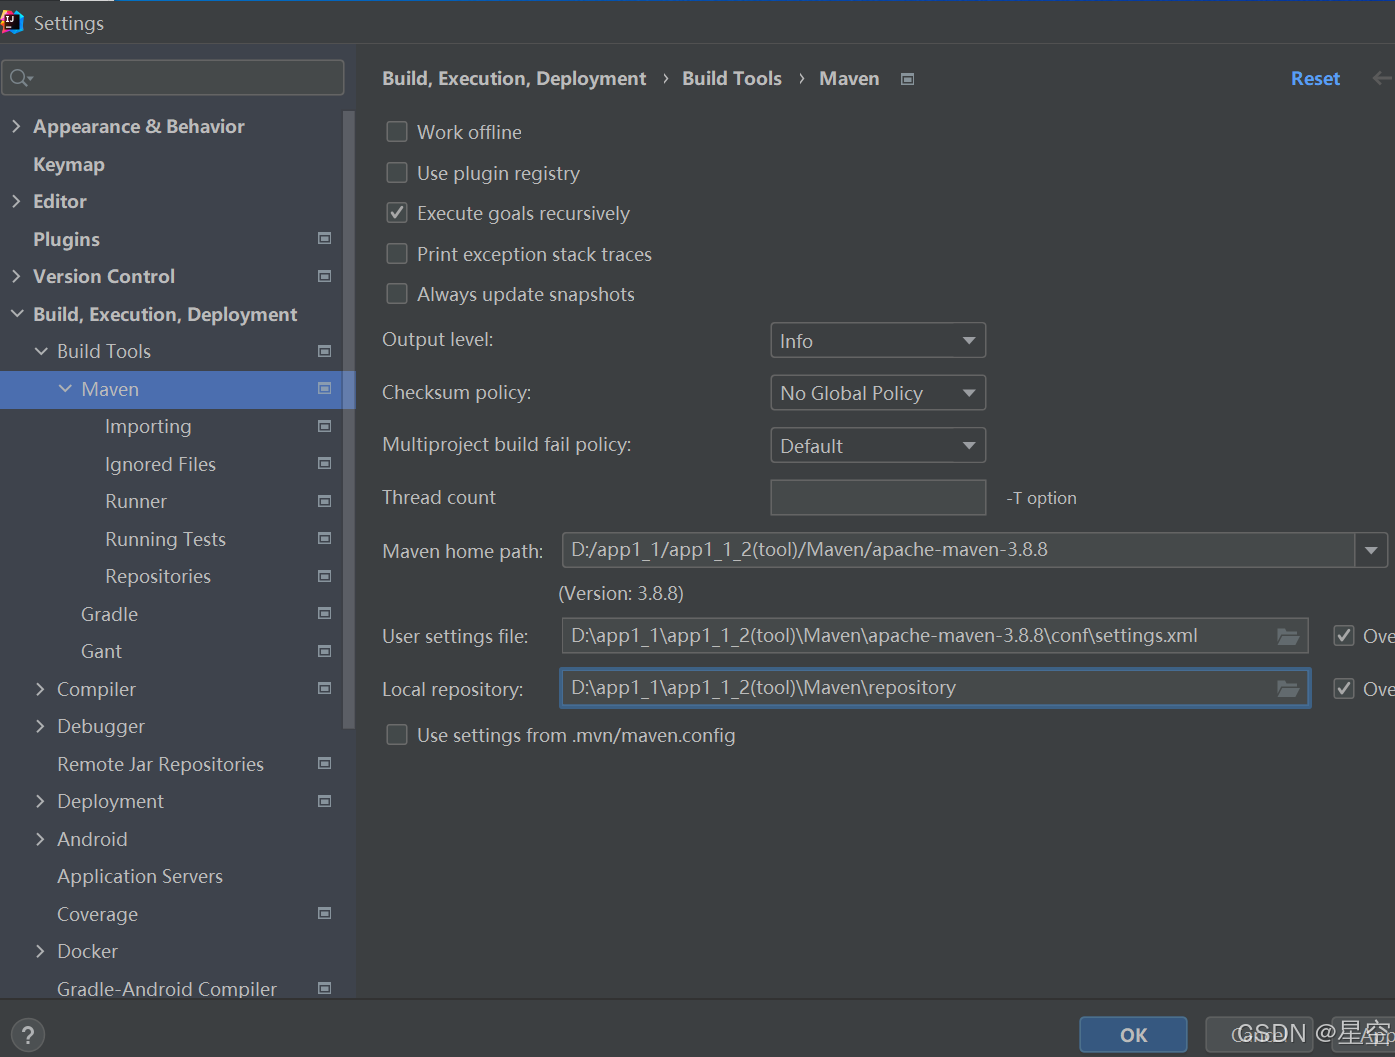Viewport: 1395px width, 1057px height.
Task: Toggle Override checkbox for Local repository
Action: [1344, 688]
